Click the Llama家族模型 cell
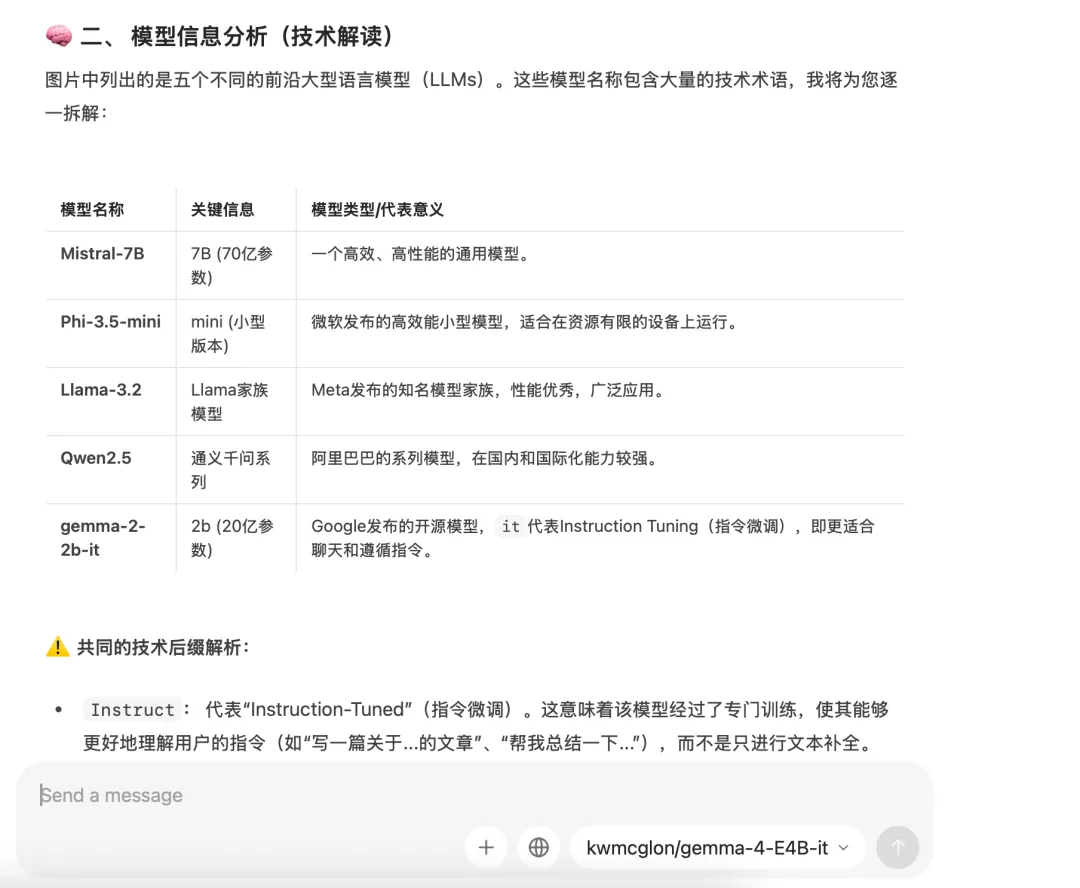 [x=236, y=402]
